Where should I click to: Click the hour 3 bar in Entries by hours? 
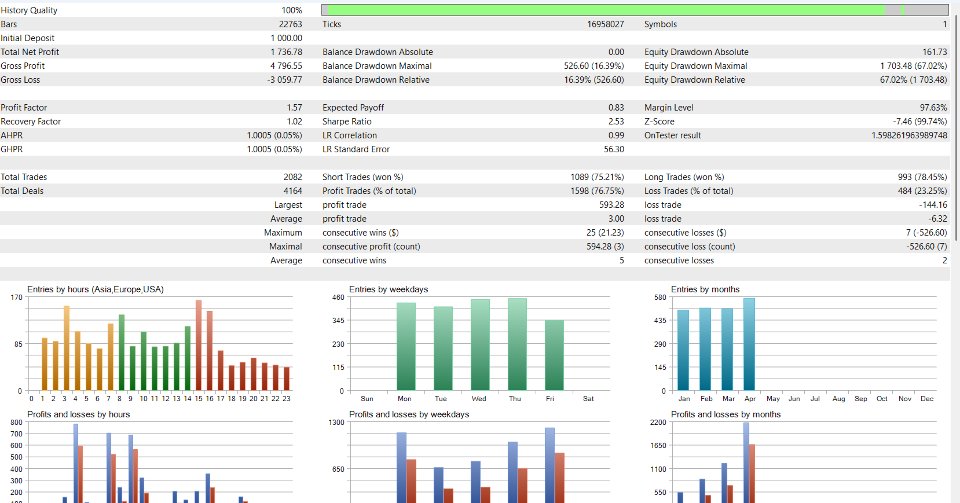pyautogui.click(x=67, y=348)
